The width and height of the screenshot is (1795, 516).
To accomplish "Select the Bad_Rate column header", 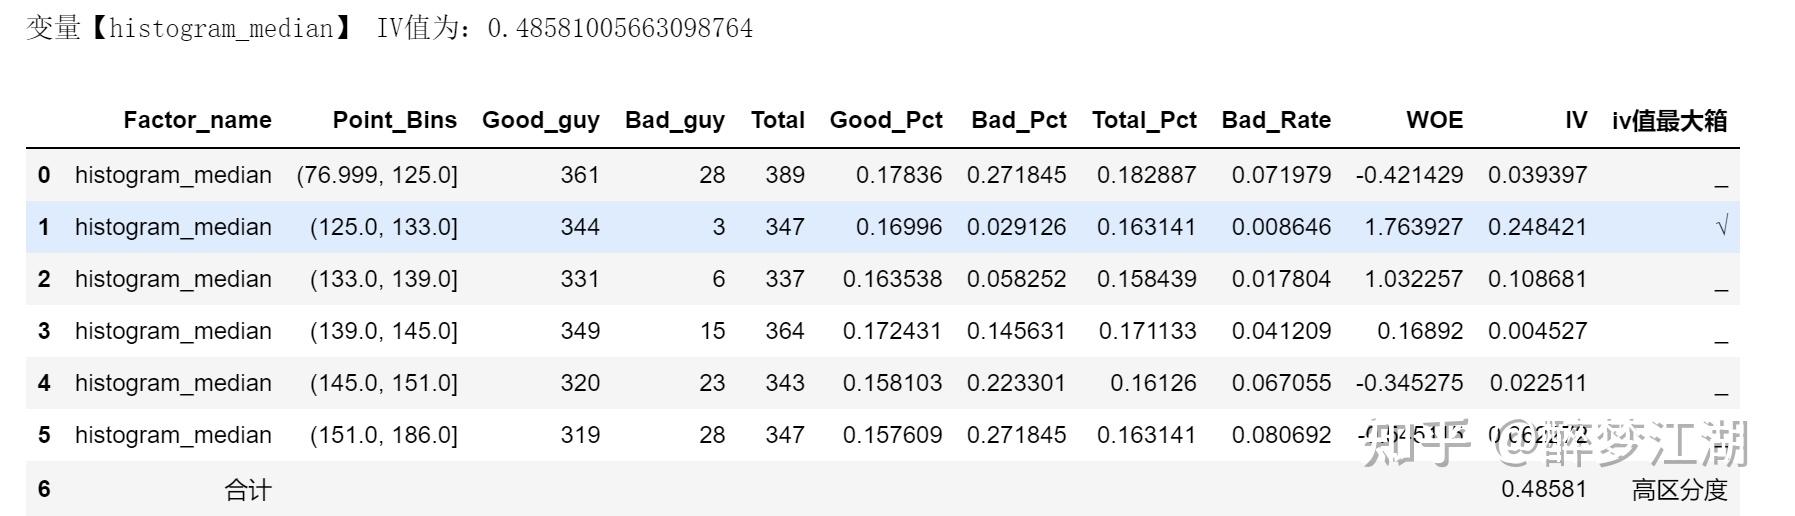I will tap(1275, 121).
